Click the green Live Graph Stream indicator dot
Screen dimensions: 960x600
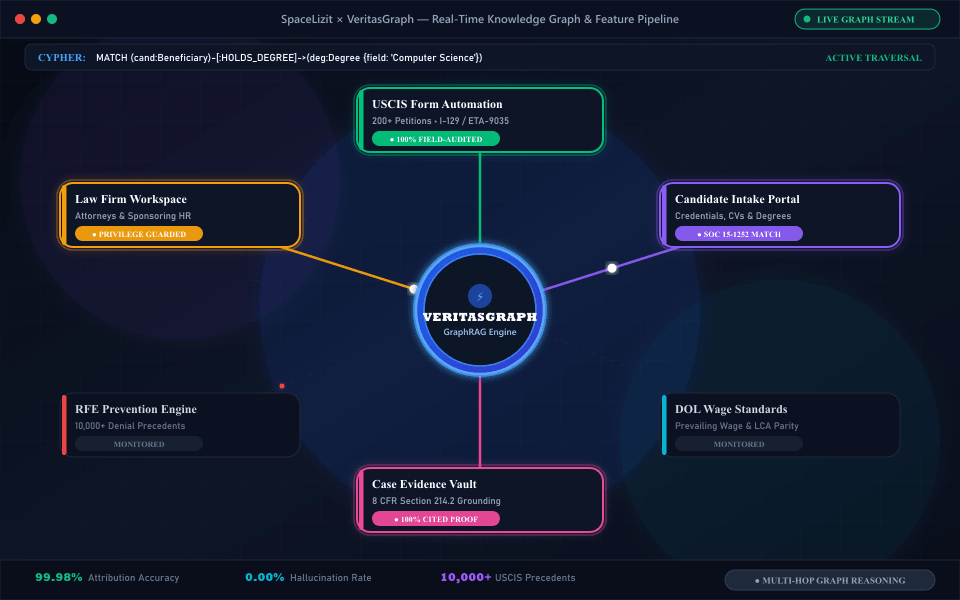[x=807, y=20]
